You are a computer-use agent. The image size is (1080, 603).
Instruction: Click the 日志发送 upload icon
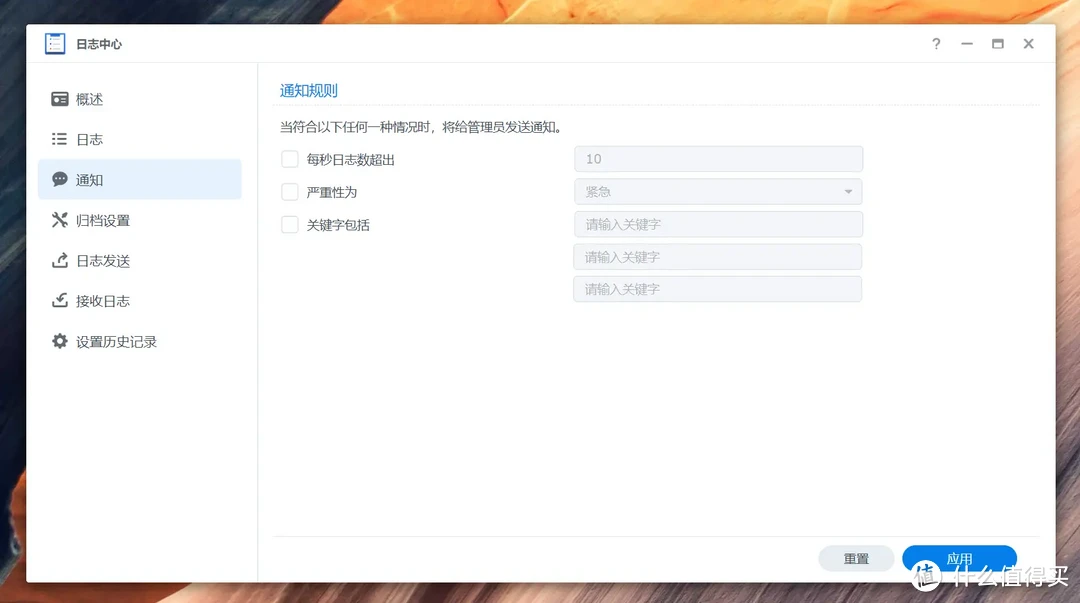tap(60, 261)
